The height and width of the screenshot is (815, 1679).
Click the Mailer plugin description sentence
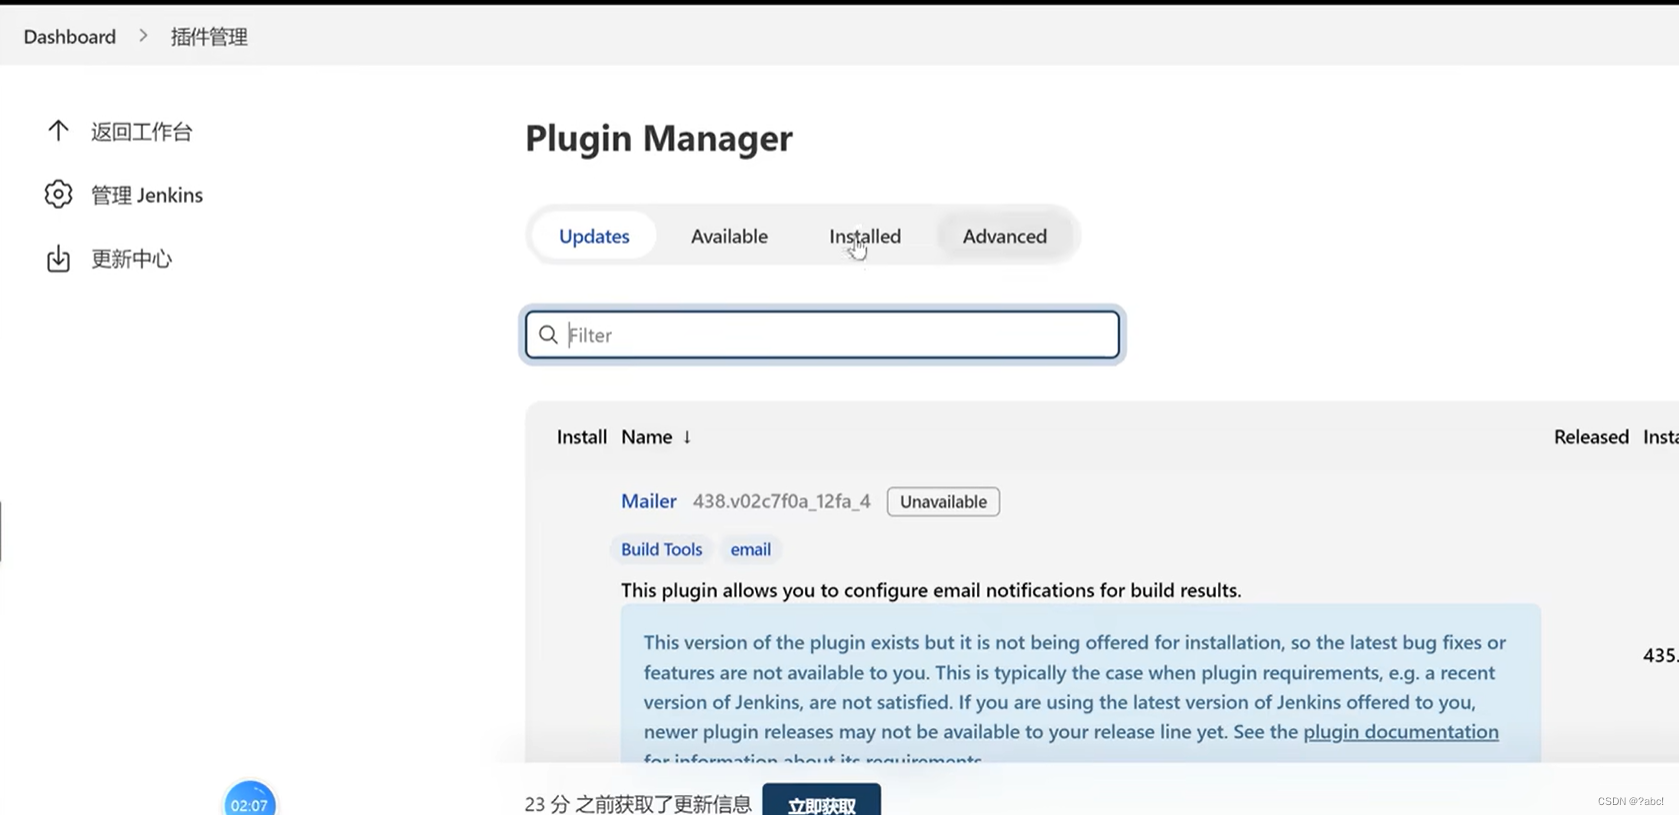[931, 590]
